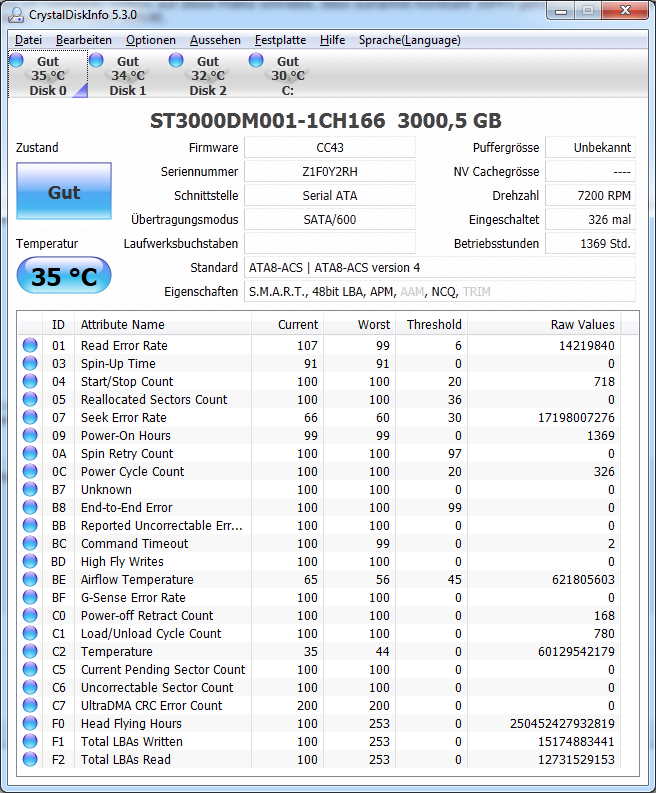The image size is (656, 793).
Task: Click the status orb beside Total LBAs Written
Action: [30, 741]
